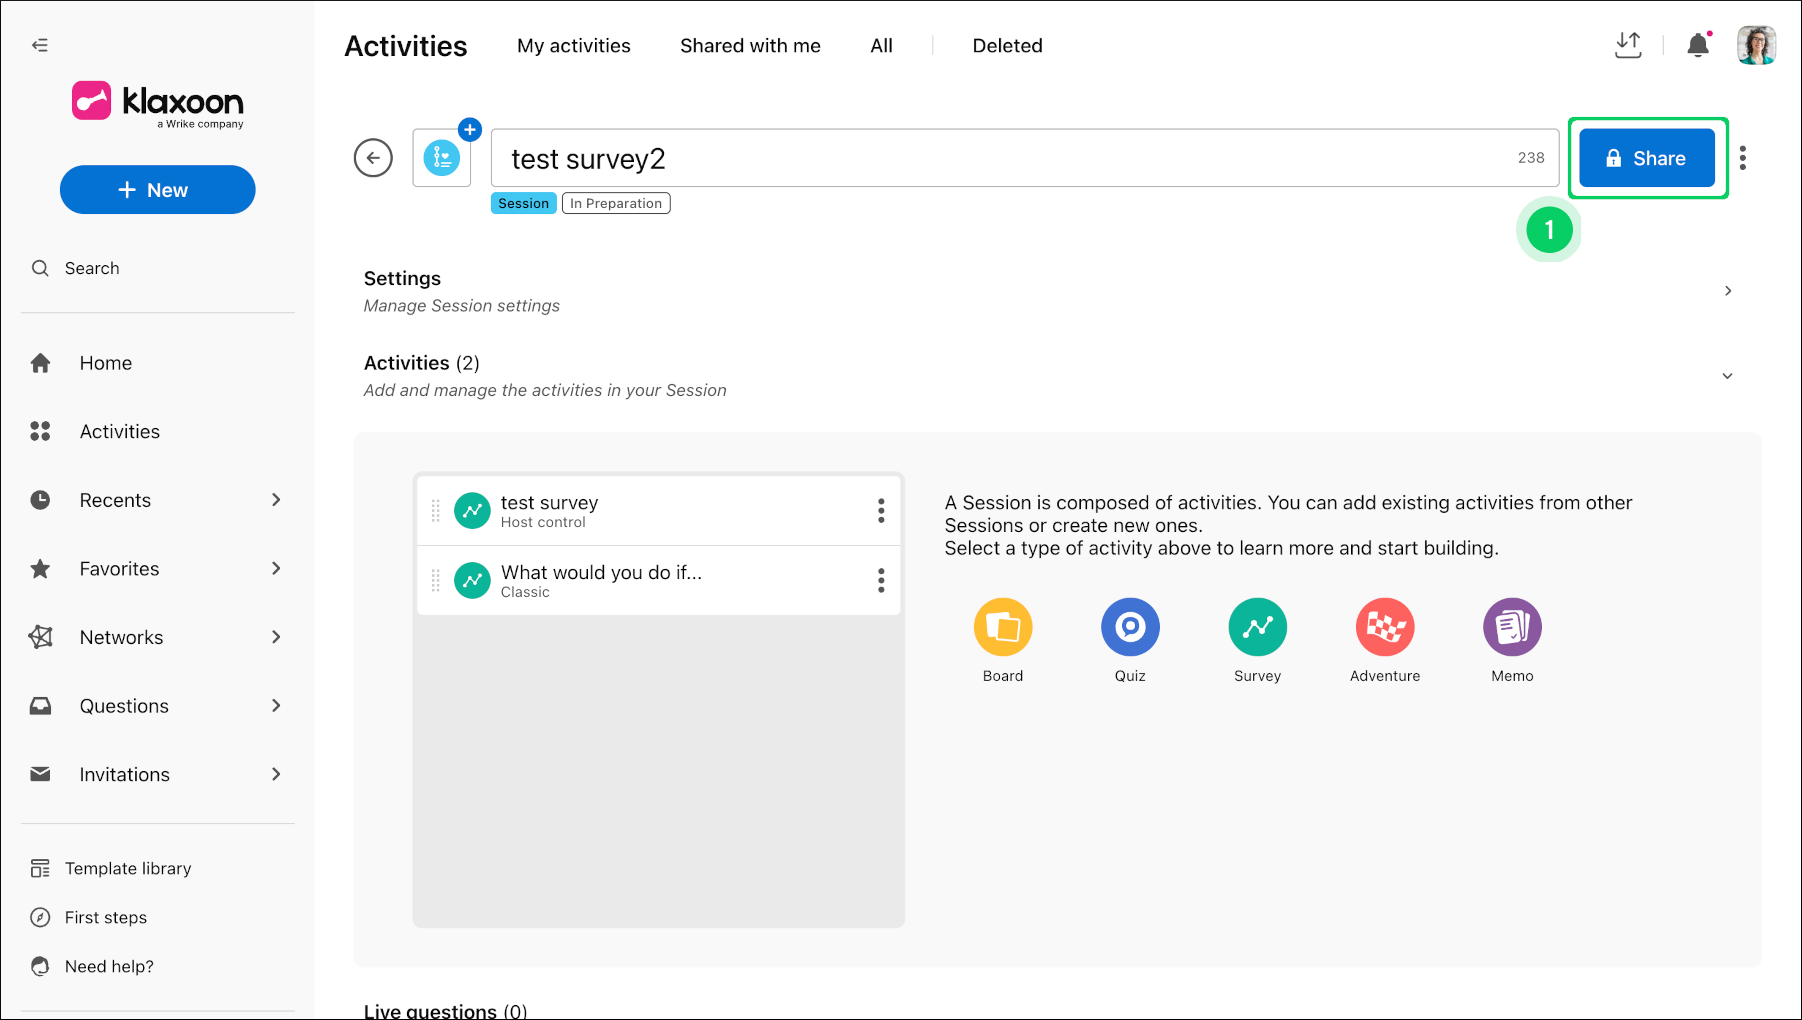Viewport: 1802px width, 1020px height.
Task: Open Template library link
Action: point(128,868)
